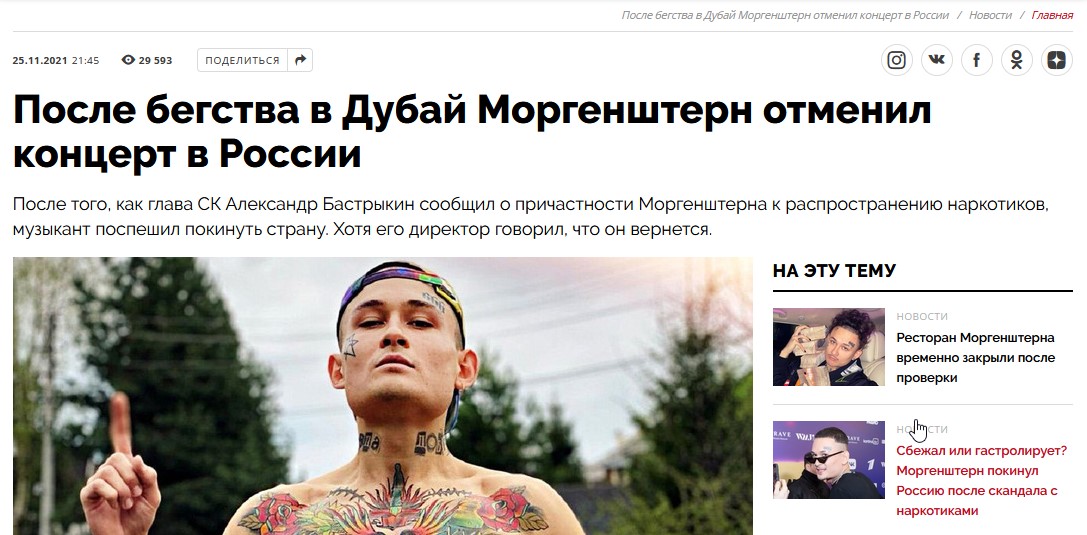Viewport: 1087px width, 535px height.
Task: Click НОВОСТИ label above restaurant article
Action: pyautogui.click(x=922, y=317)
